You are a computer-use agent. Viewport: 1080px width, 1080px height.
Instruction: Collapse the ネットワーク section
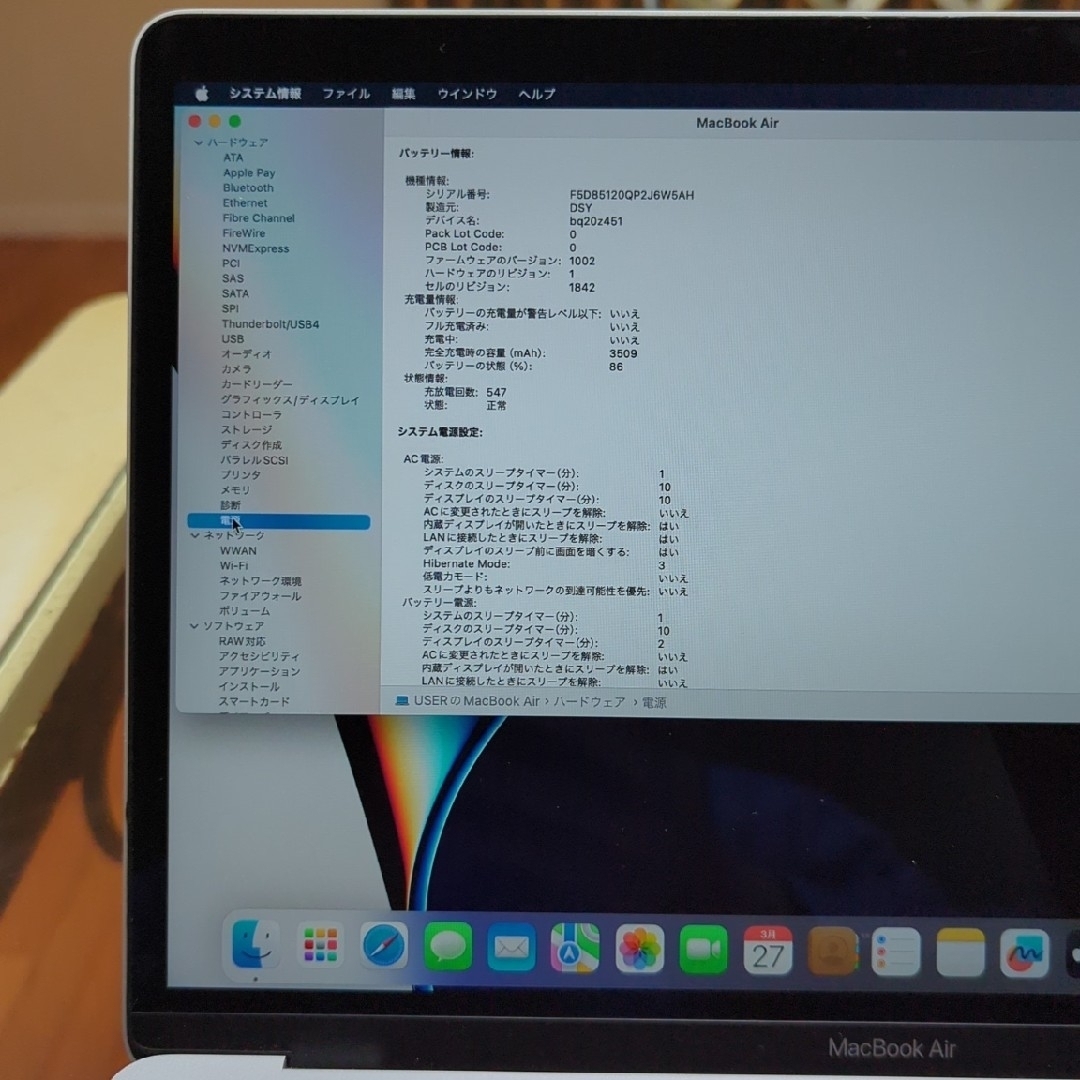[x=195, y=535]
